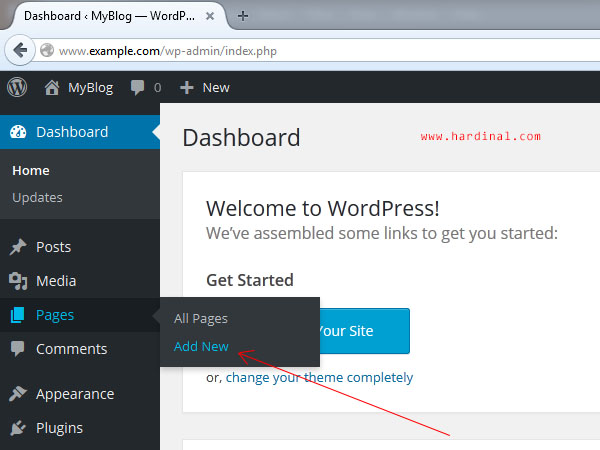Click the Plugins plug icon
Screen dimensions: 600x450
coord(18,428)
